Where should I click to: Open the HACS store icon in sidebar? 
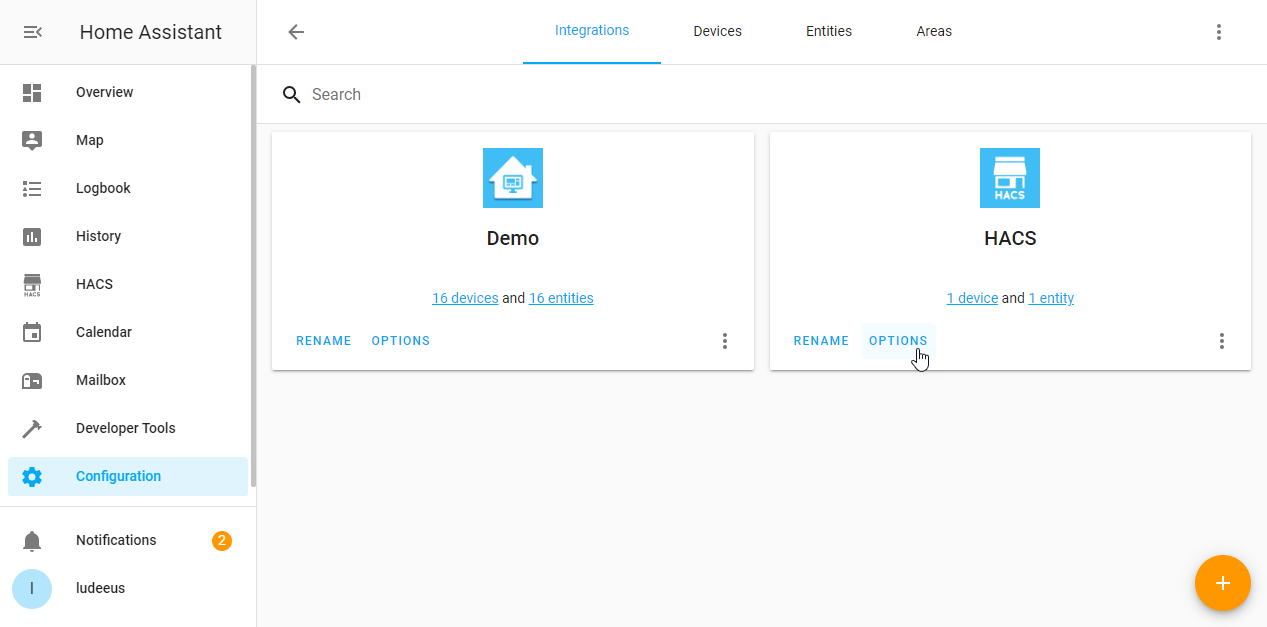[x=32, y=285]
